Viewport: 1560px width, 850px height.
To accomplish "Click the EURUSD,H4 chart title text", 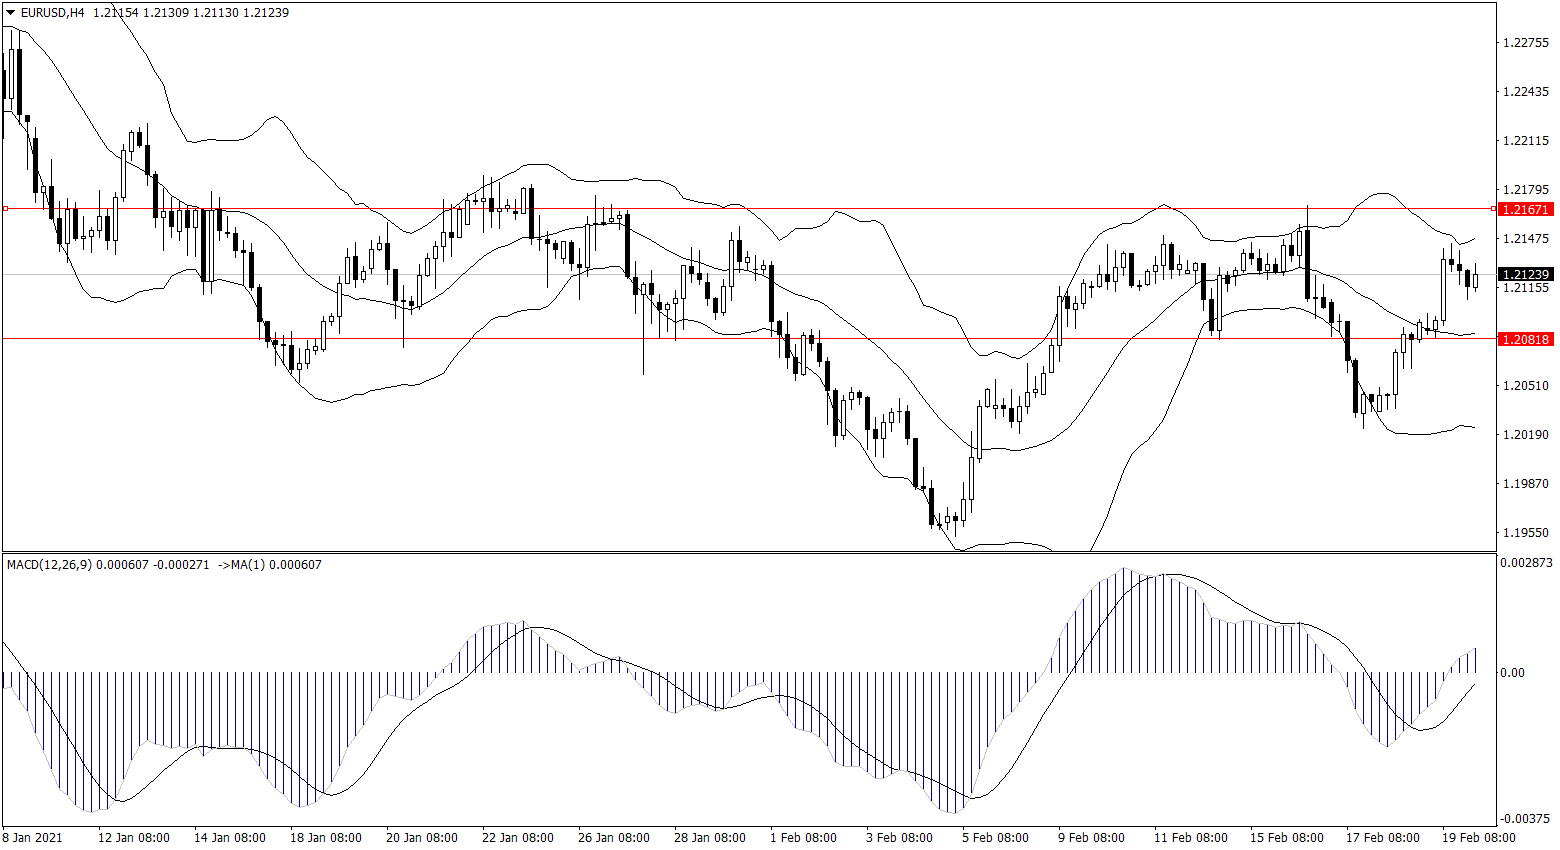I will tap(52, 13).
